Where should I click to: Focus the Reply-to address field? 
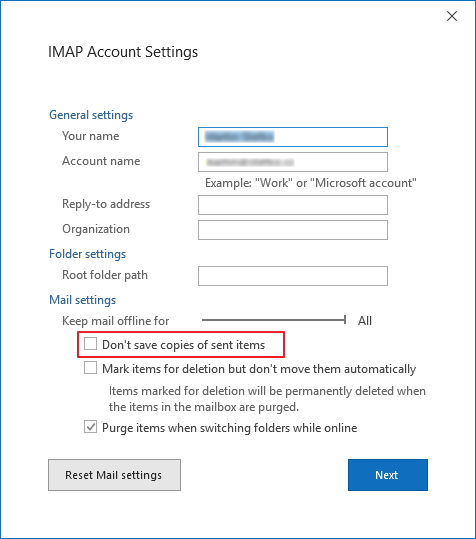[293, 205]
